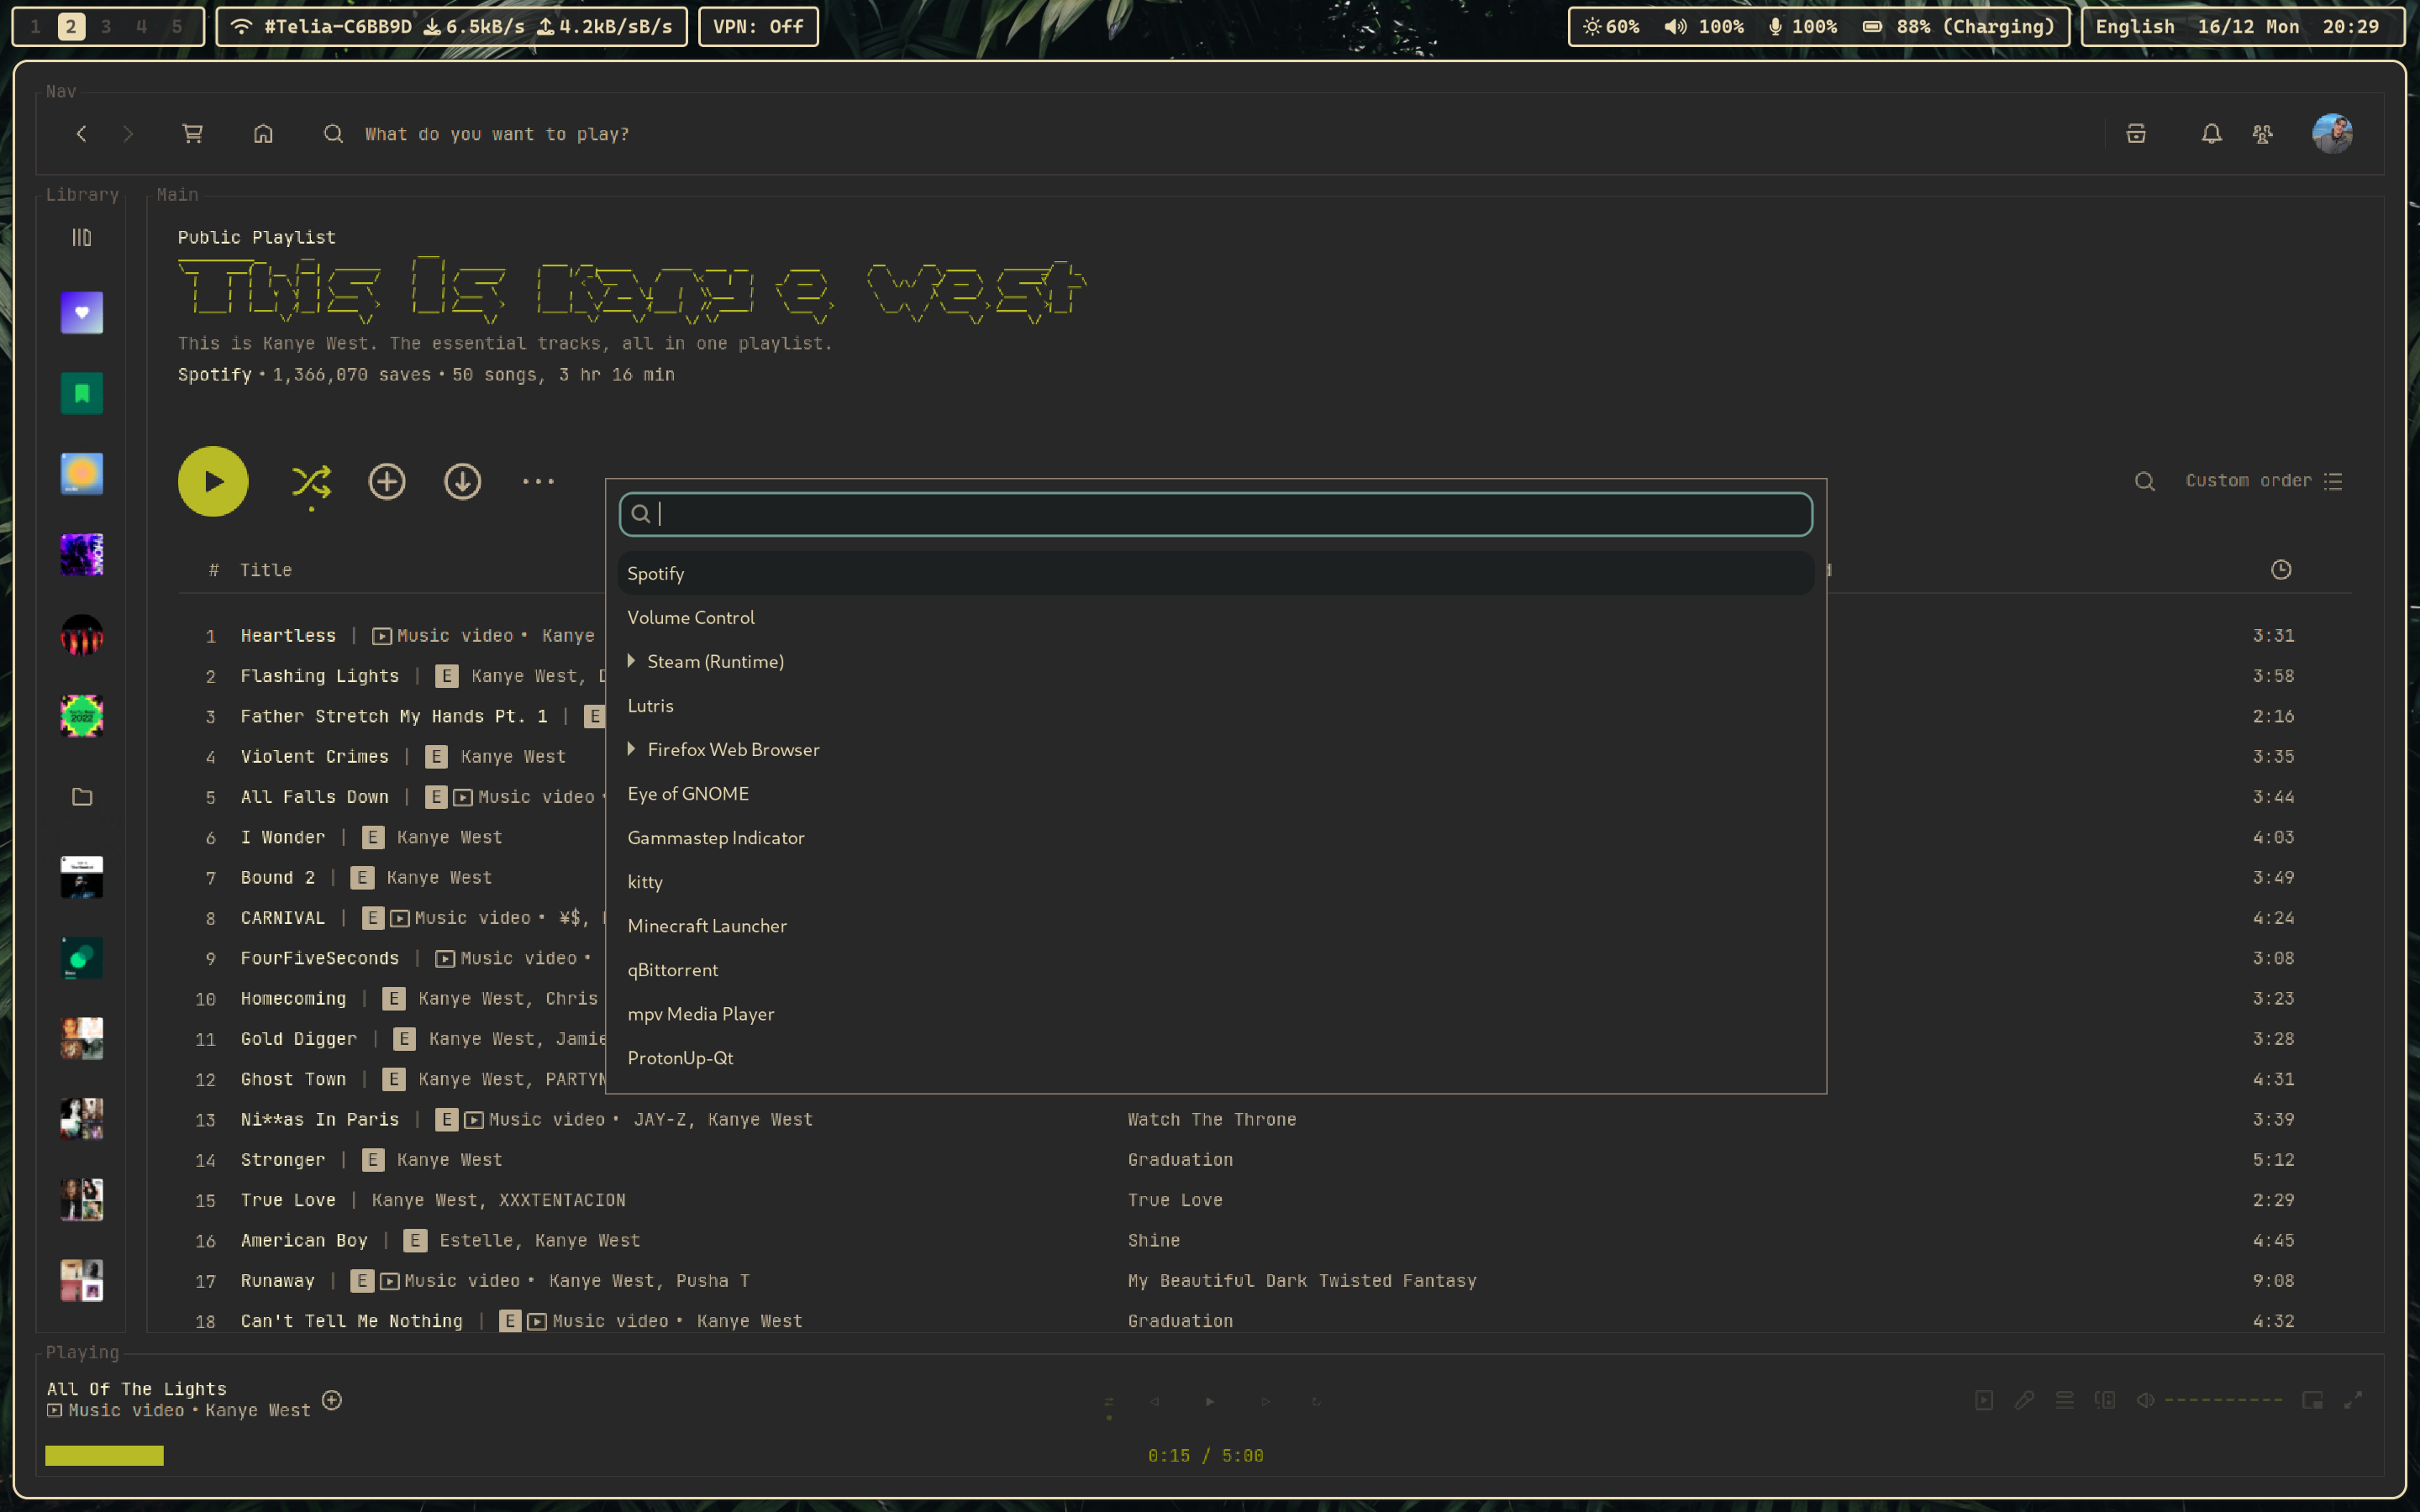Open the Connect to a device panel
The height and width of the screenshot is (1512, 2420).
2106,1401
